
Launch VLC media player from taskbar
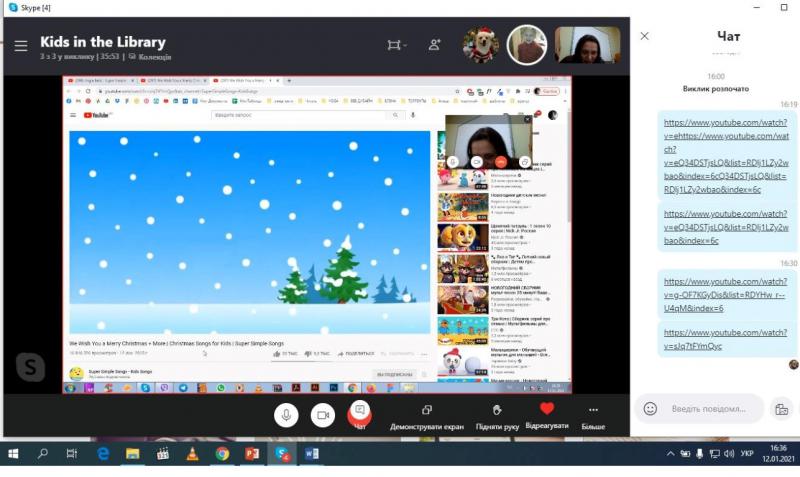coord(192,454)
